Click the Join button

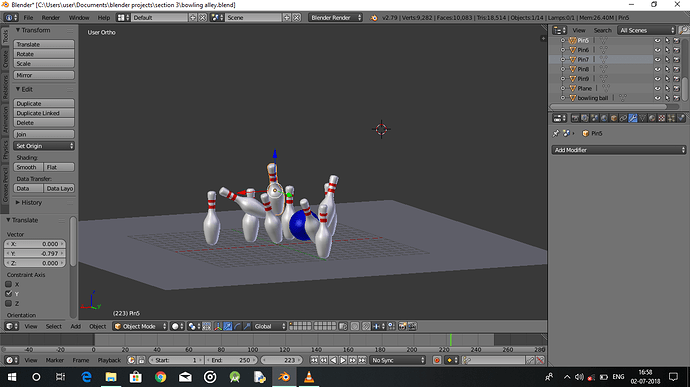pyautogui.click(x=44, y=134)
